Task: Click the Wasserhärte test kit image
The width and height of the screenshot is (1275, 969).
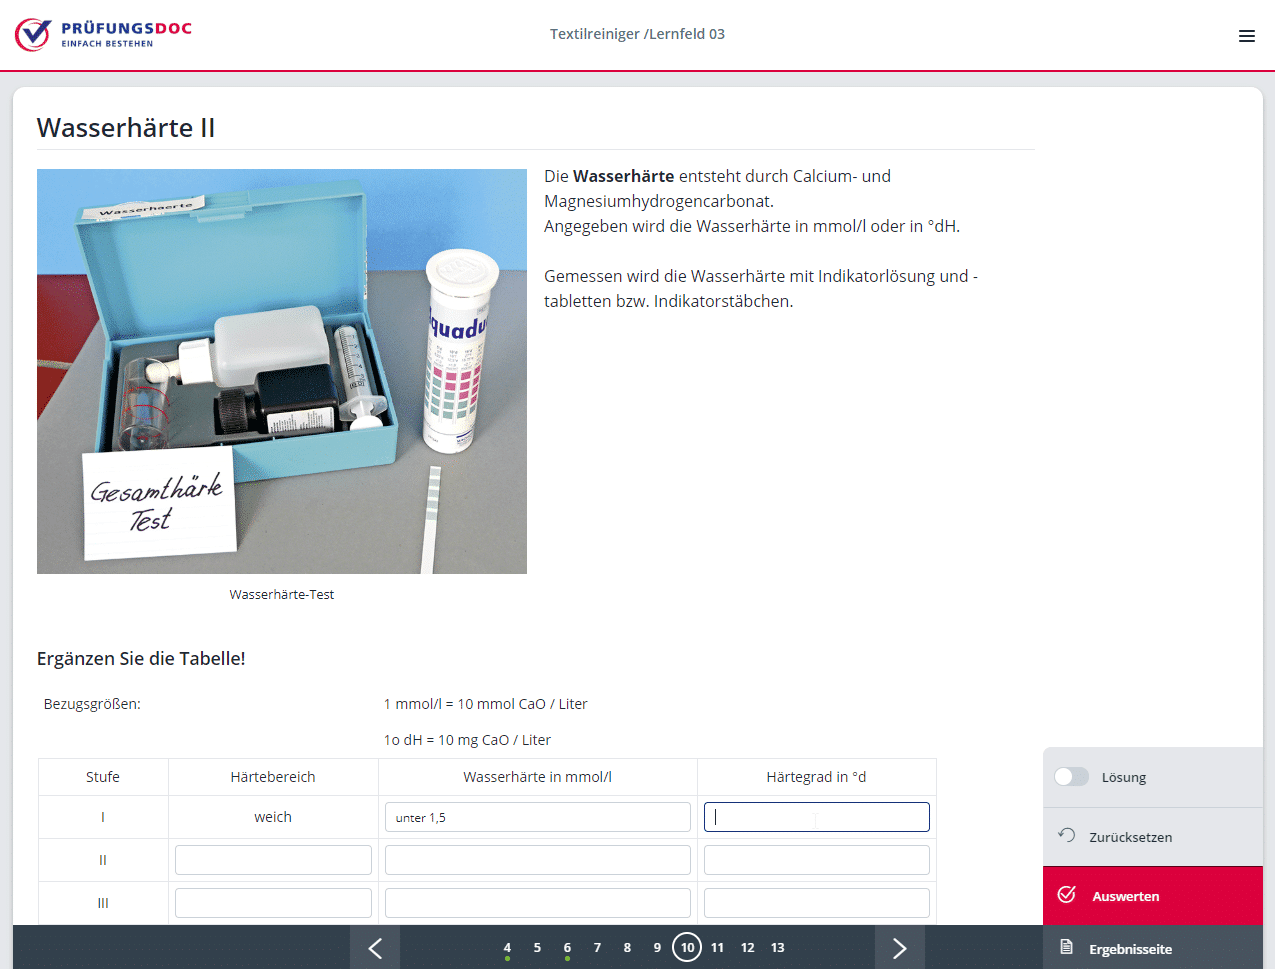Action: point(282,371)
